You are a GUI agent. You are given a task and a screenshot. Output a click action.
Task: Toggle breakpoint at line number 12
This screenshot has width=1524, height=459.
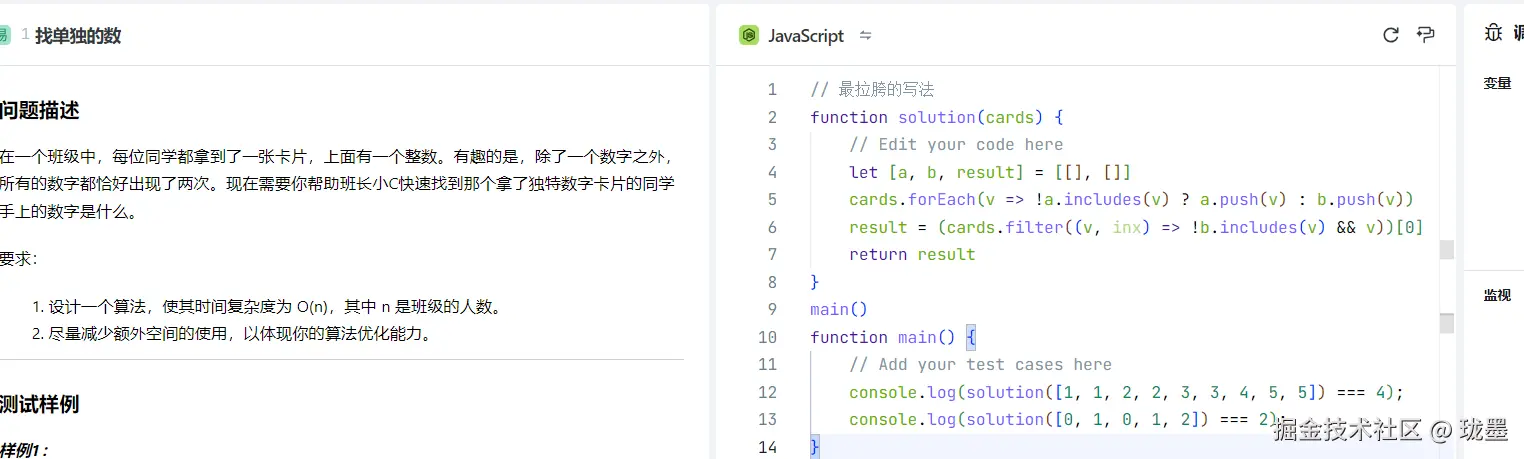coord(767,392)
